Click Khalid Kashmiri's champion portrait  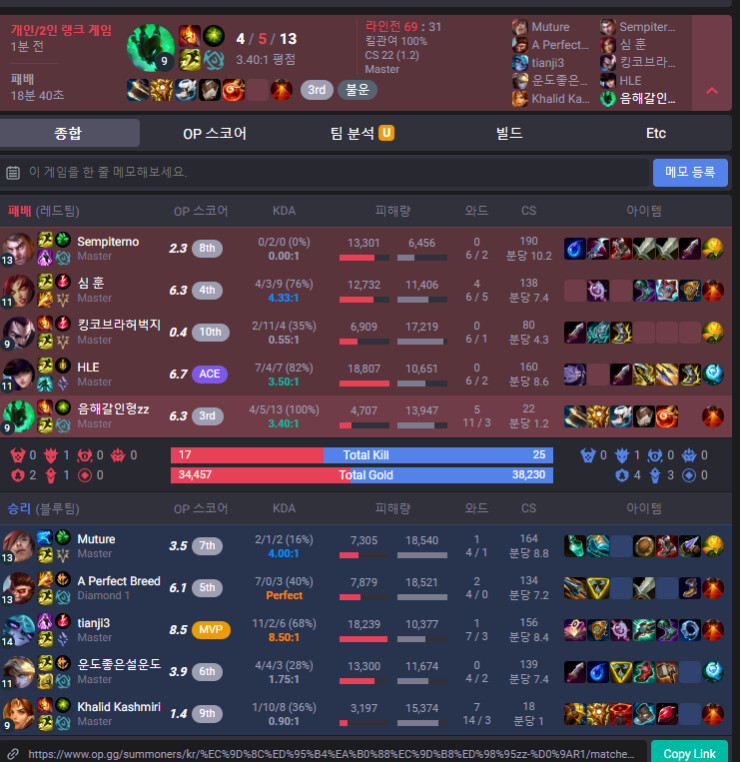point(18,713)
